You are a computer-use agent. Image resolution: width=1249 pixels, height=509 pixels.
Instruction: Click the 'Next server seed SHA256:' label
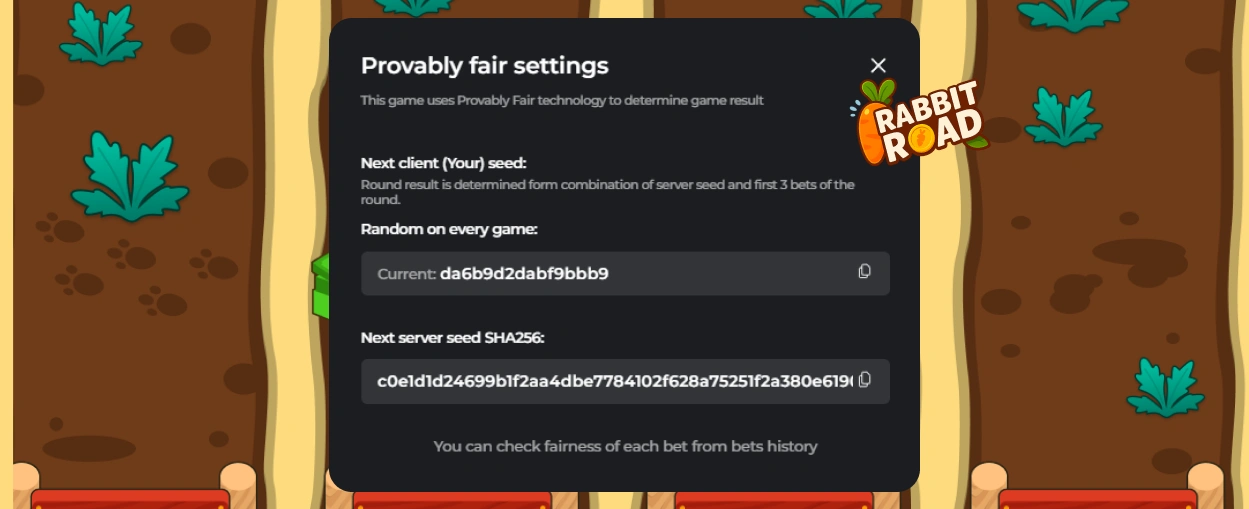(x=452, y=337)
